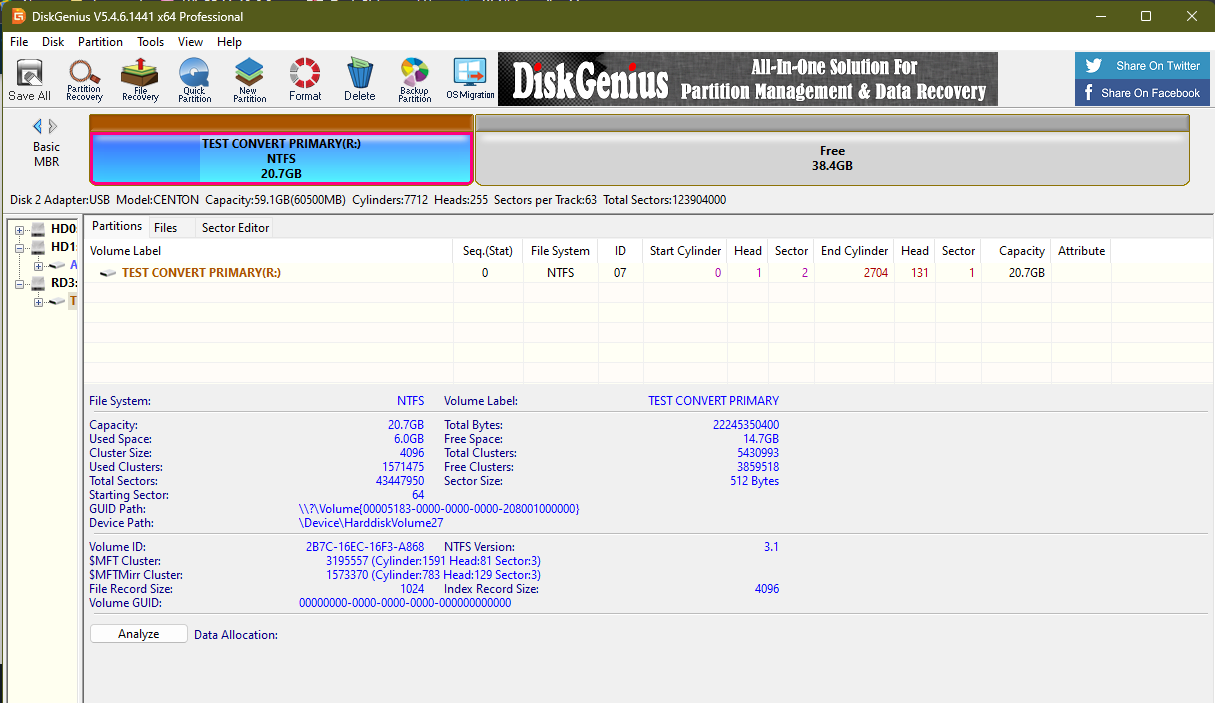The width and height of the screenshot is (1215, 703).
Task: Click the Start Cylinder column header
Action: point(685,251)
